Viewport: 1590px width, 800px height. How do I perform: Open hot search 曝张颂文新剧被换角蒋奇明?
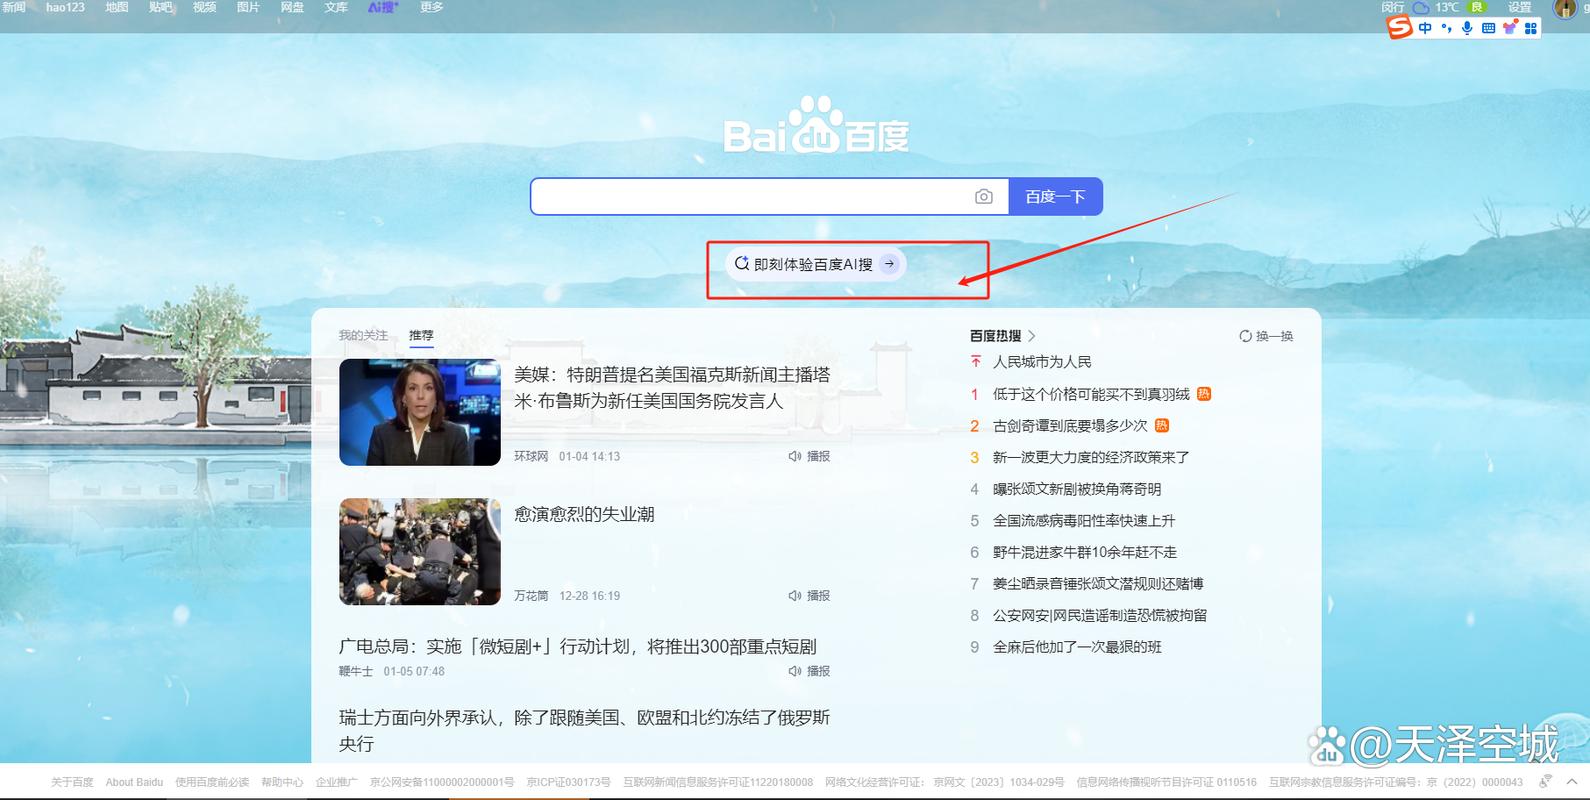click(x=1077, y=489)
